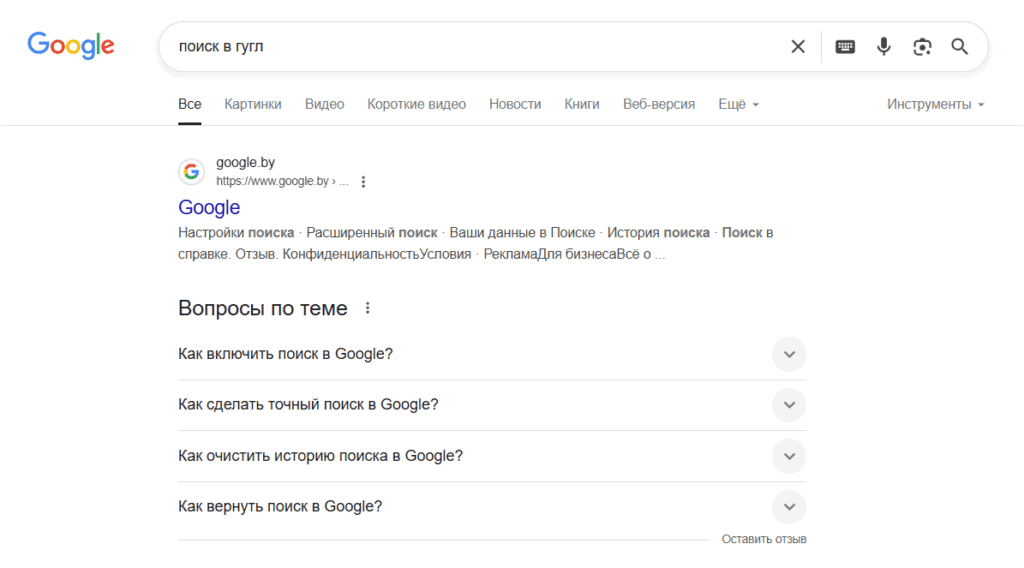Click the https://www.google.by URL text

(x=272, y=181)
